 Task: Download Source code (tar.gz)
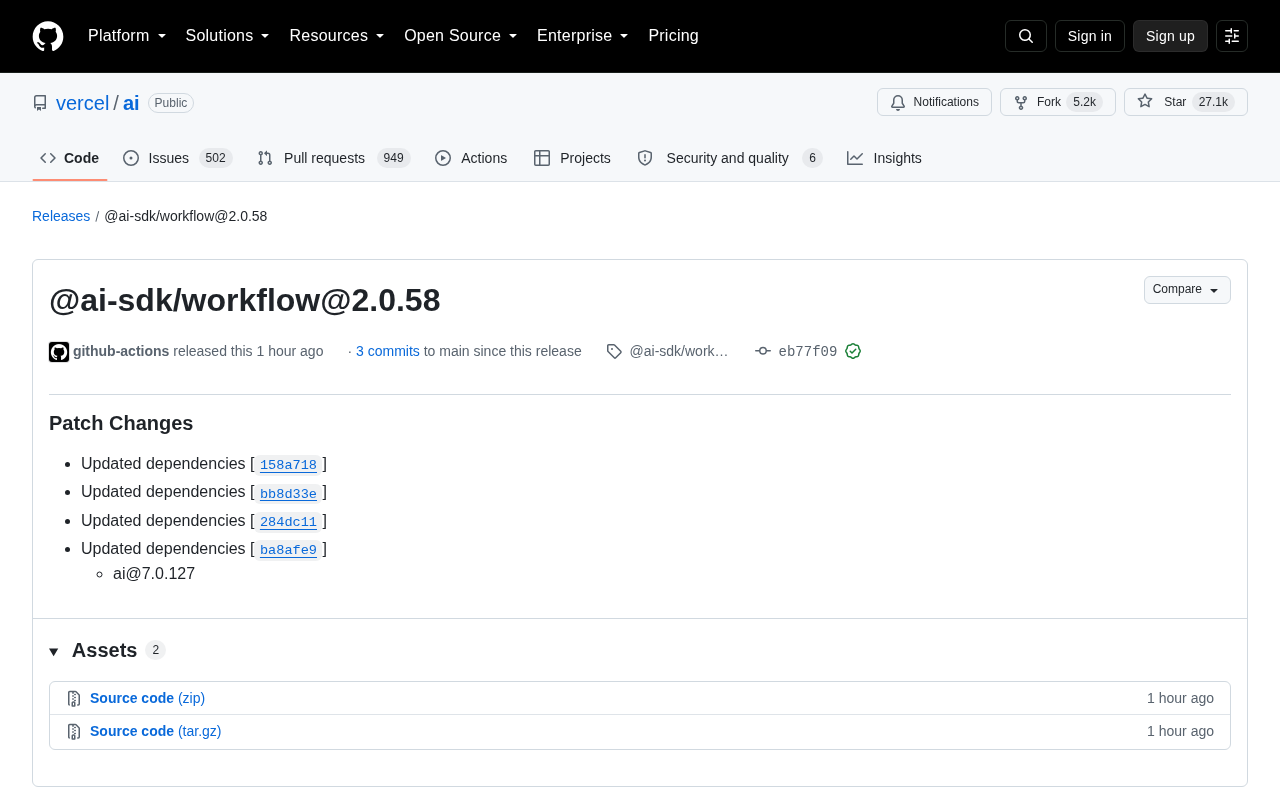point(156,731)
